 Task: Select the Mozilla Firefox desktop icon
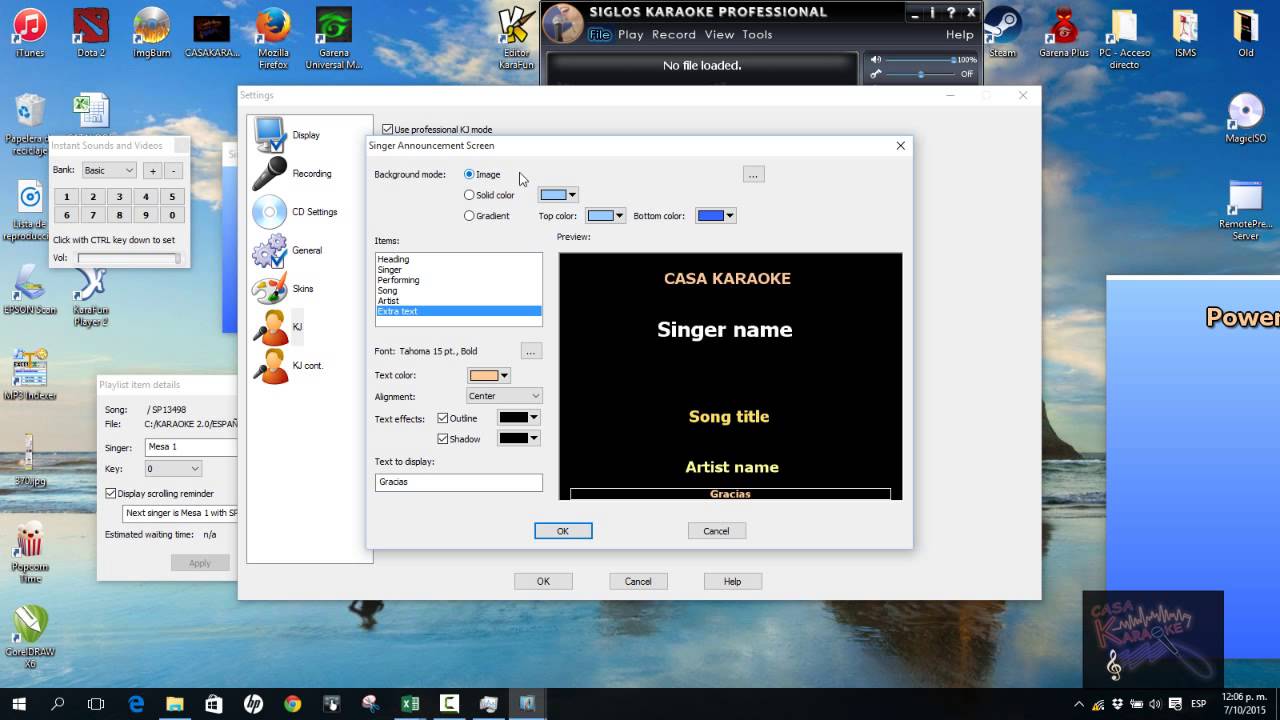273,38
